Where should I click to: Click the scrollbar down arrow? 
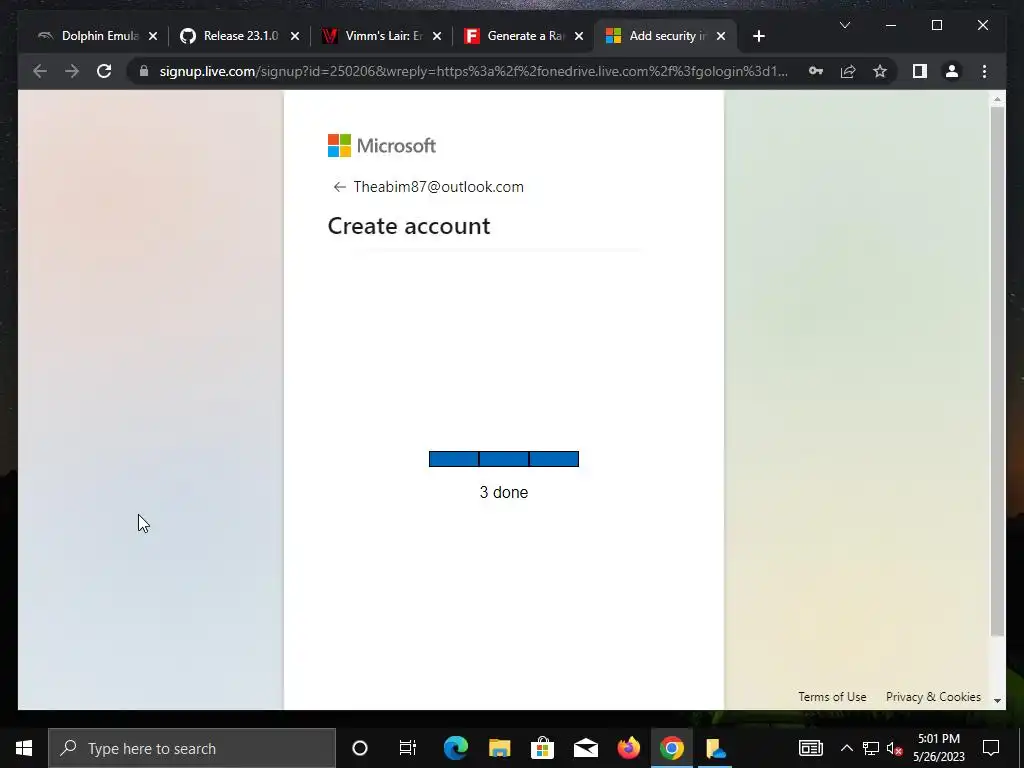coord(997,700)
